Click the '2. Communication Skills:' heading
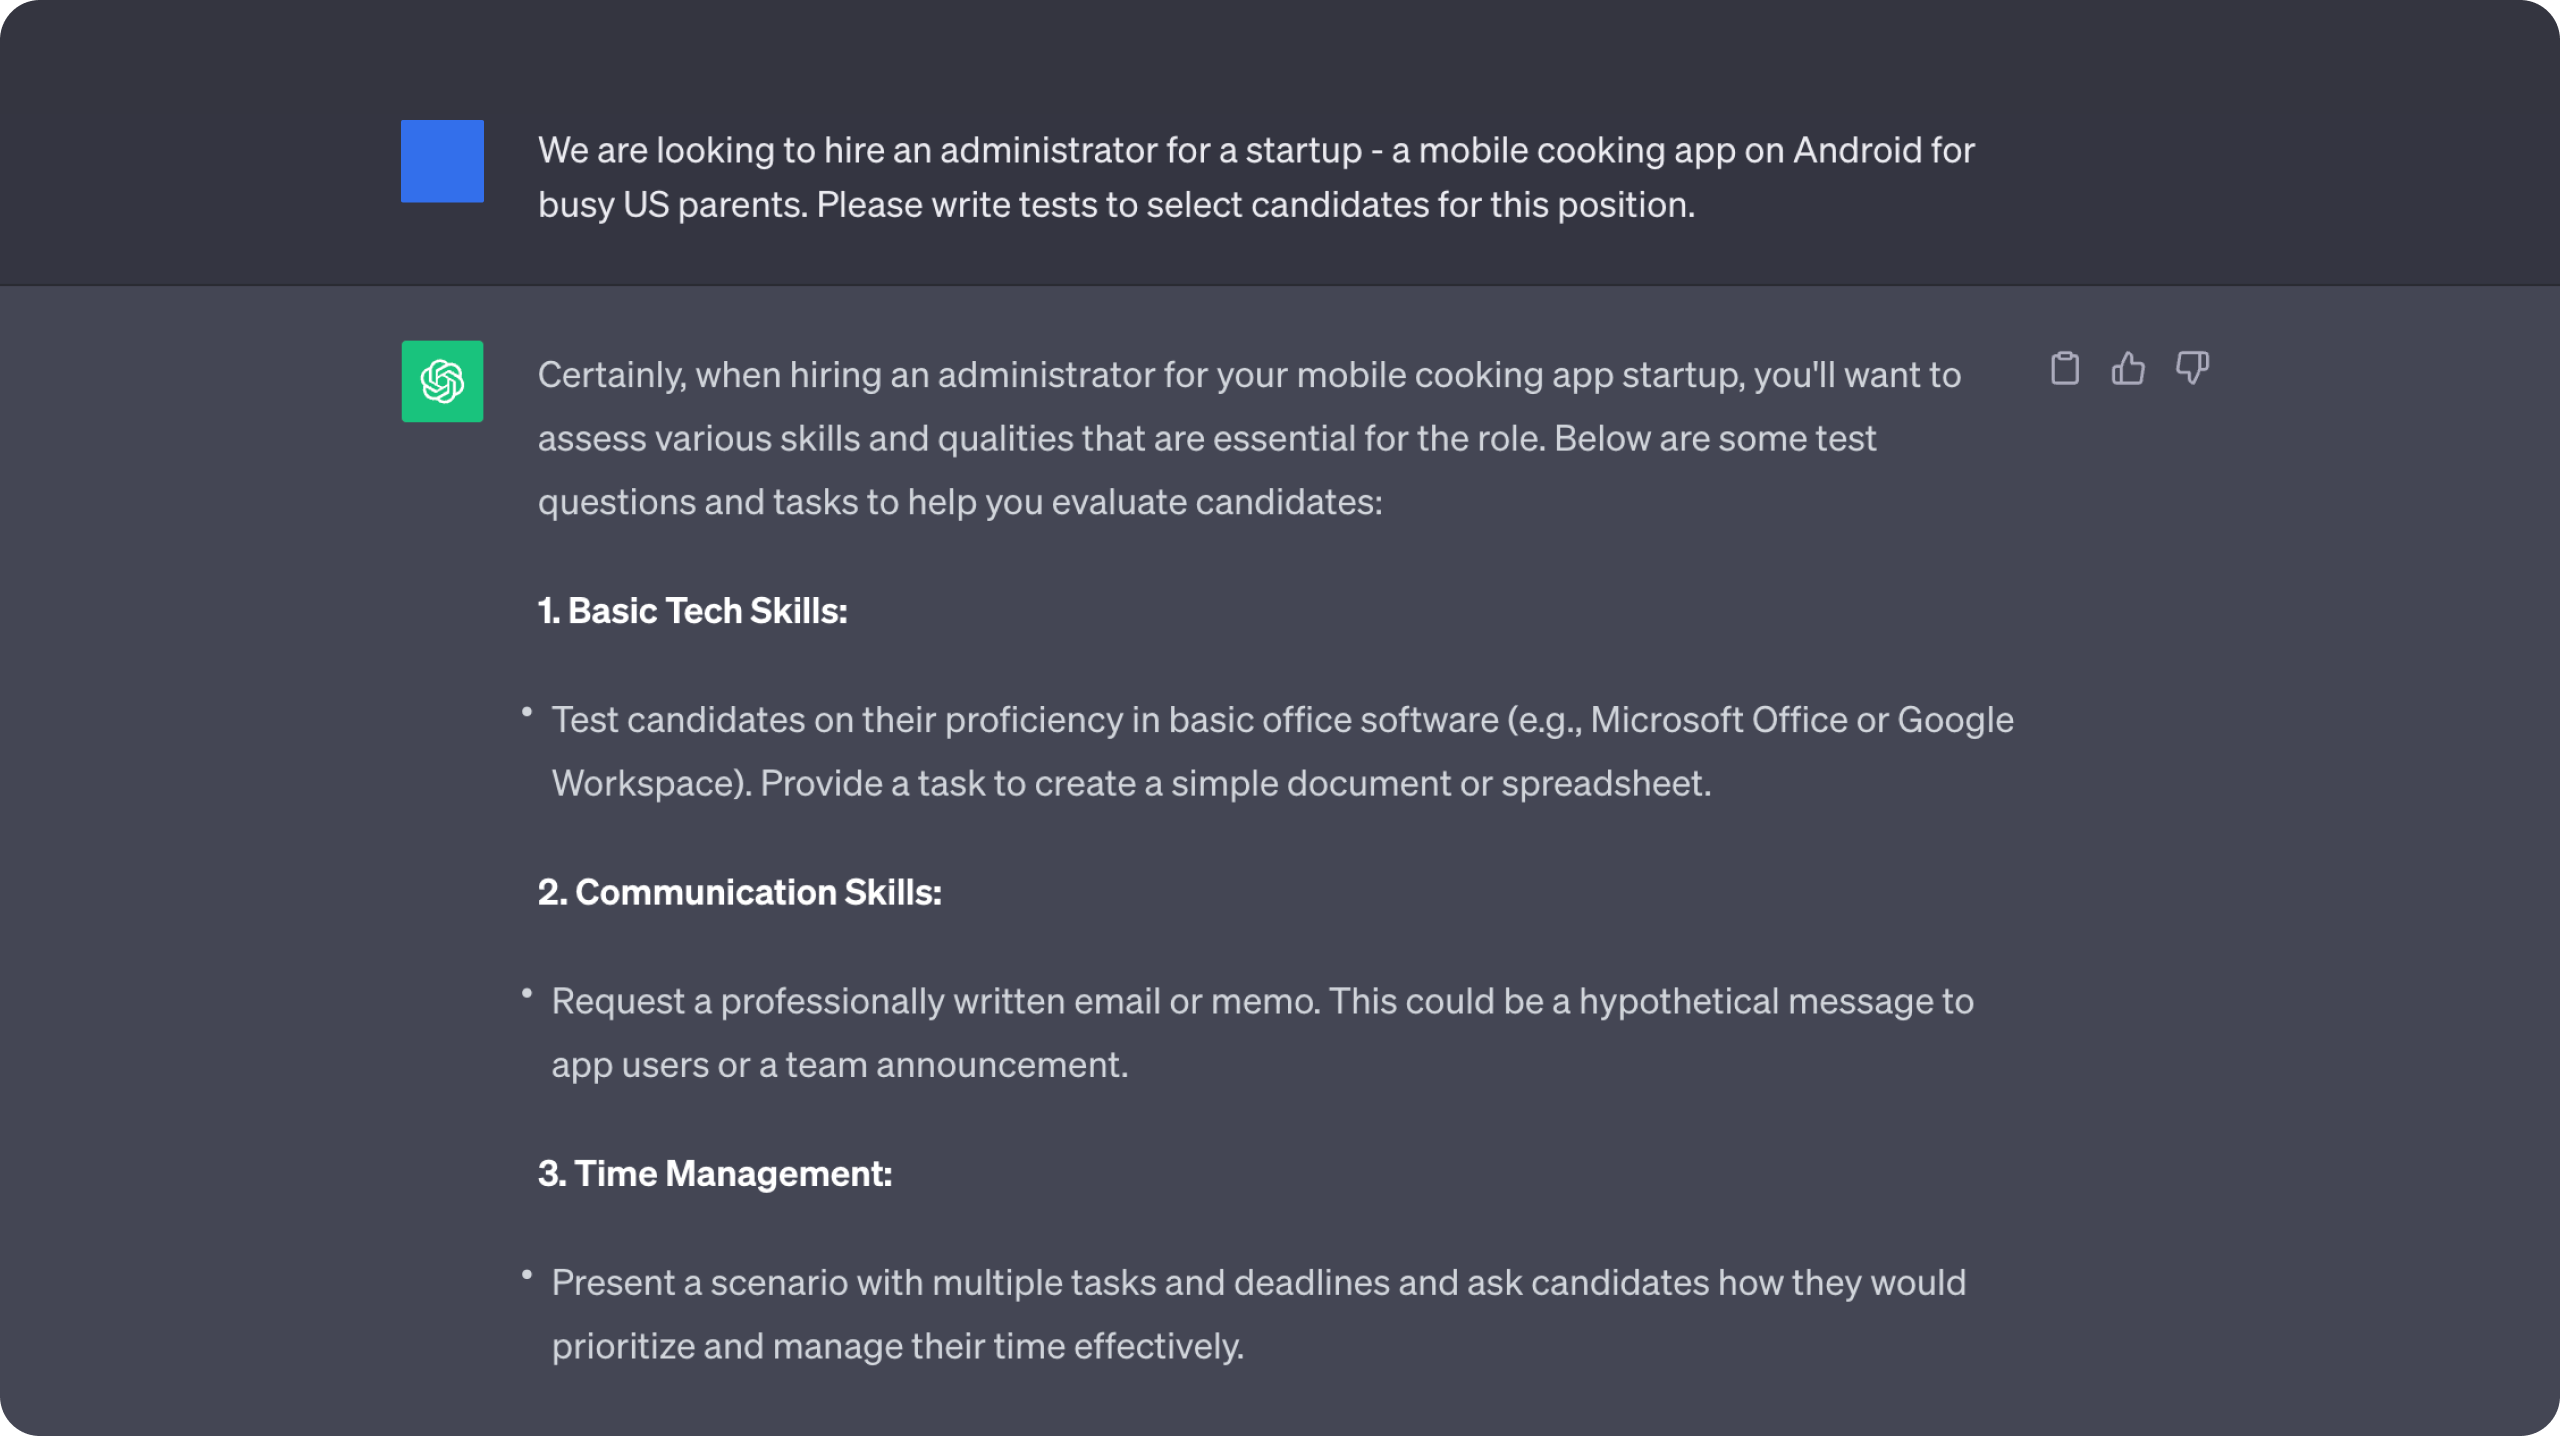The width and height of the screenshot is (2560, 1436). 740,892
